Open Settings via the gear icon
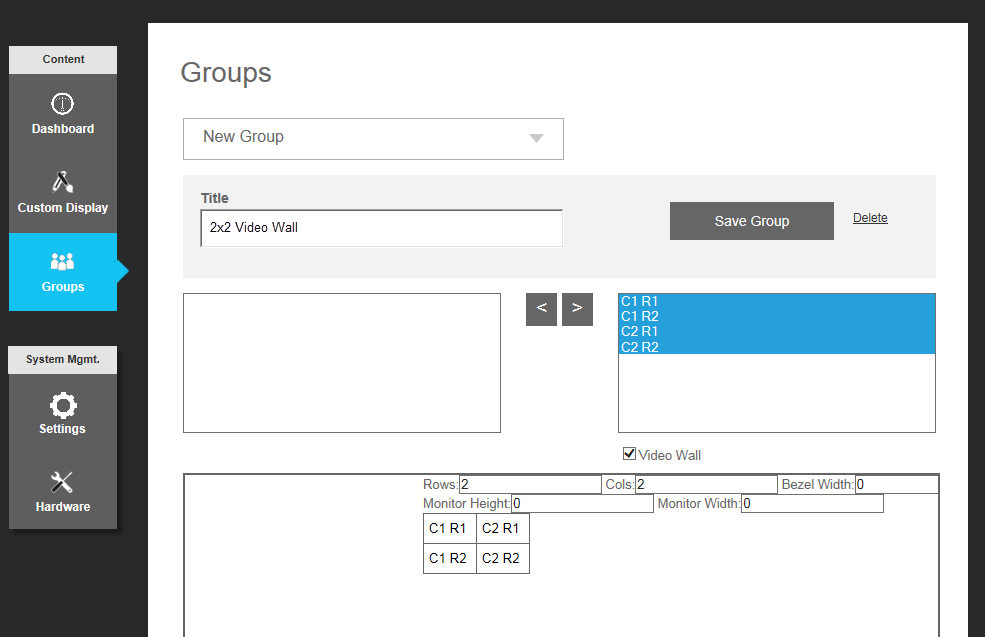 click(62, 404)
